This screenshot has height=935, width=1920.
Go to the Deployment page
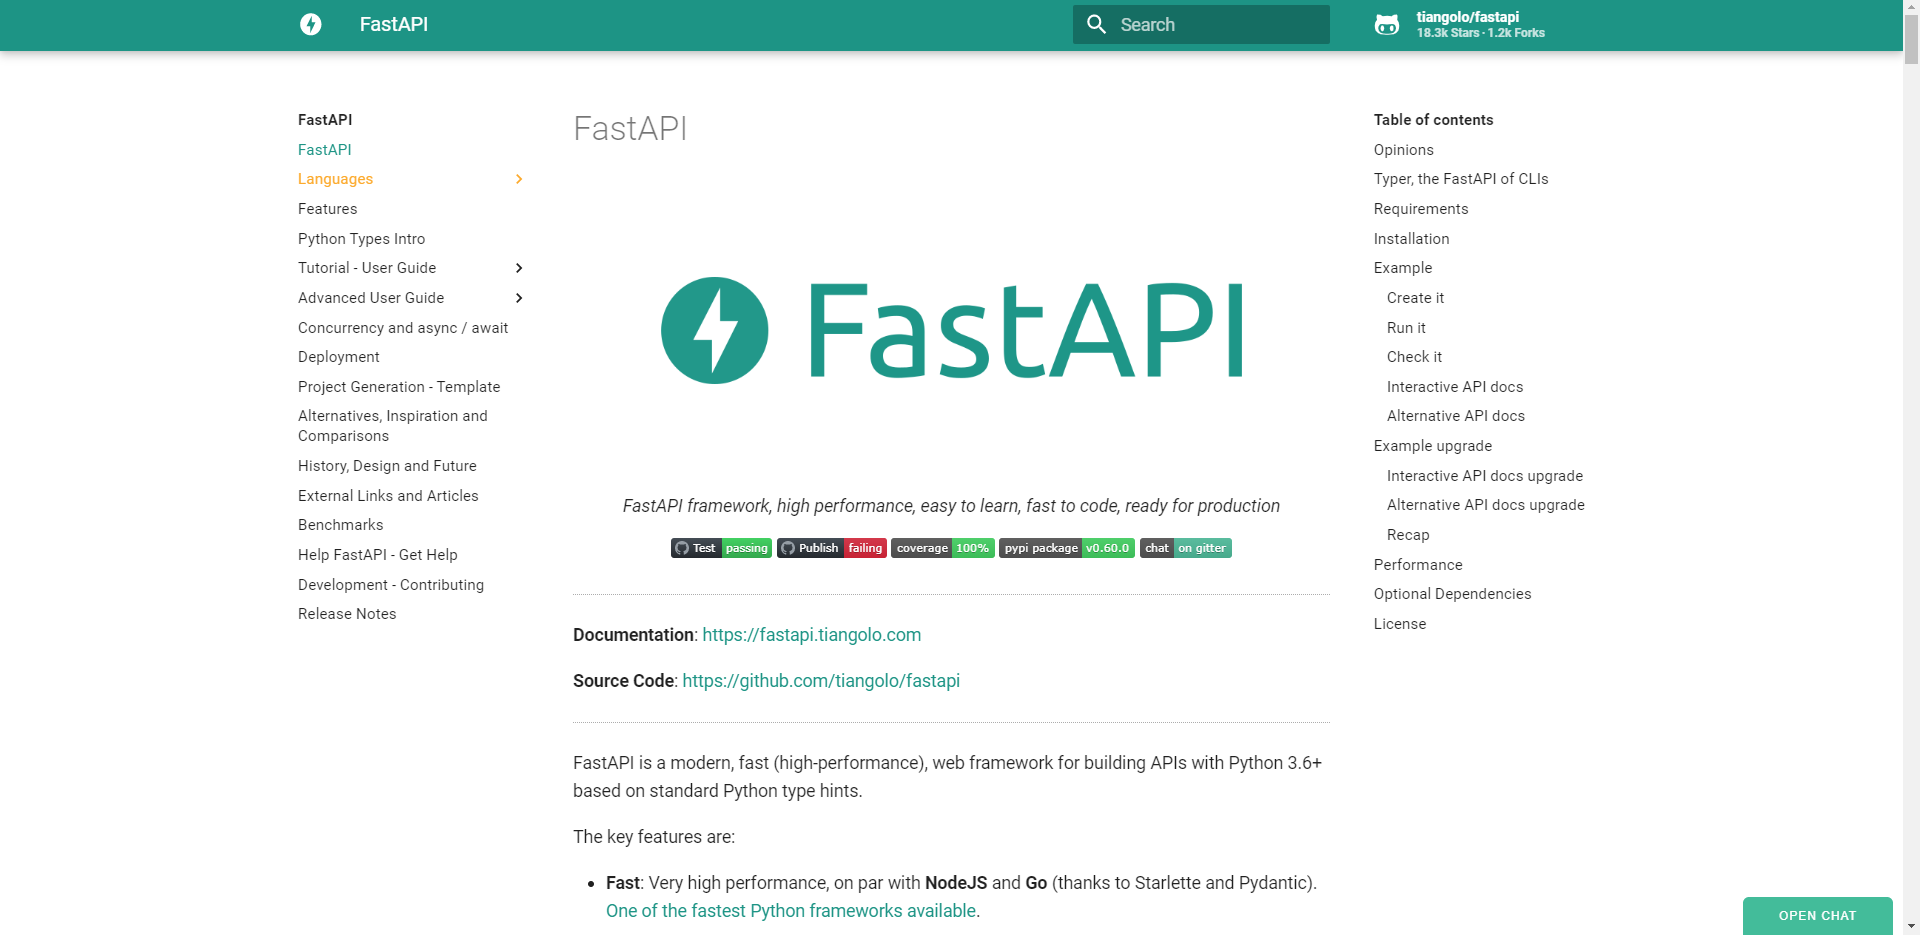pos(339,357)
